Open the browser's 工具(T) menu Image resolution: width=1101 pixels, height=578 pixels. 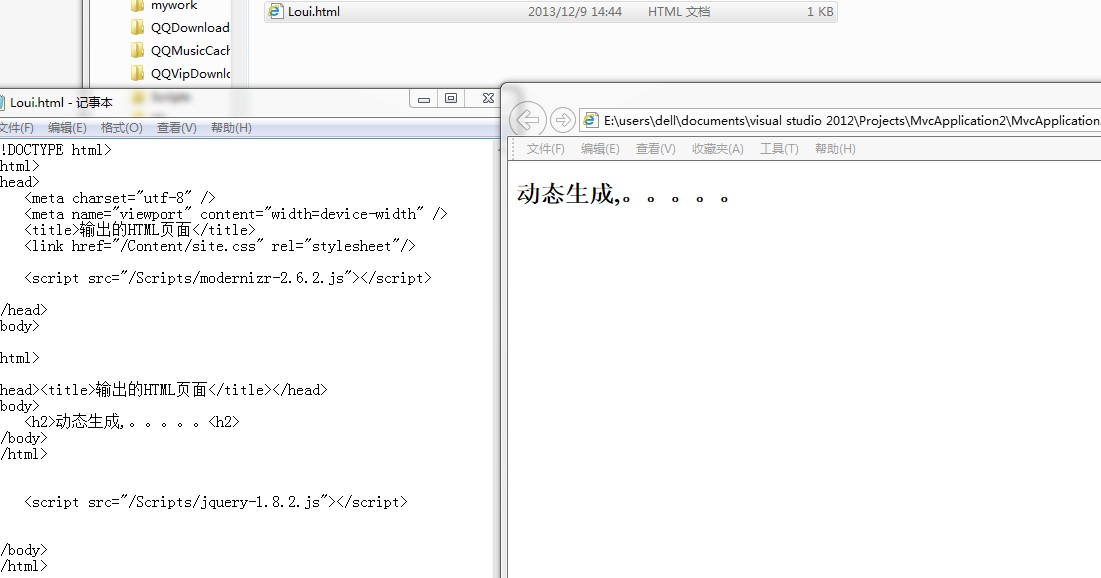779,149
